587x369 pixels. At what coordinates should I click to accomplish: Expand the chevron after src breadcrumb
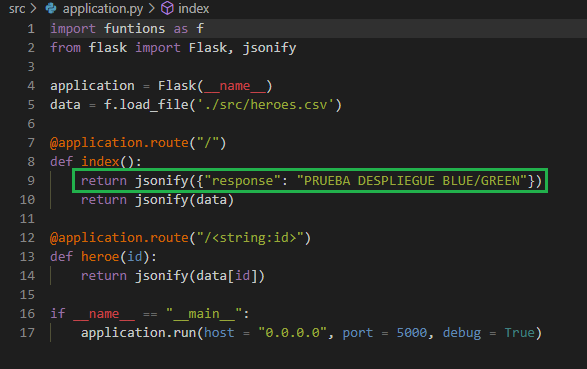click(x=34, y=8)
